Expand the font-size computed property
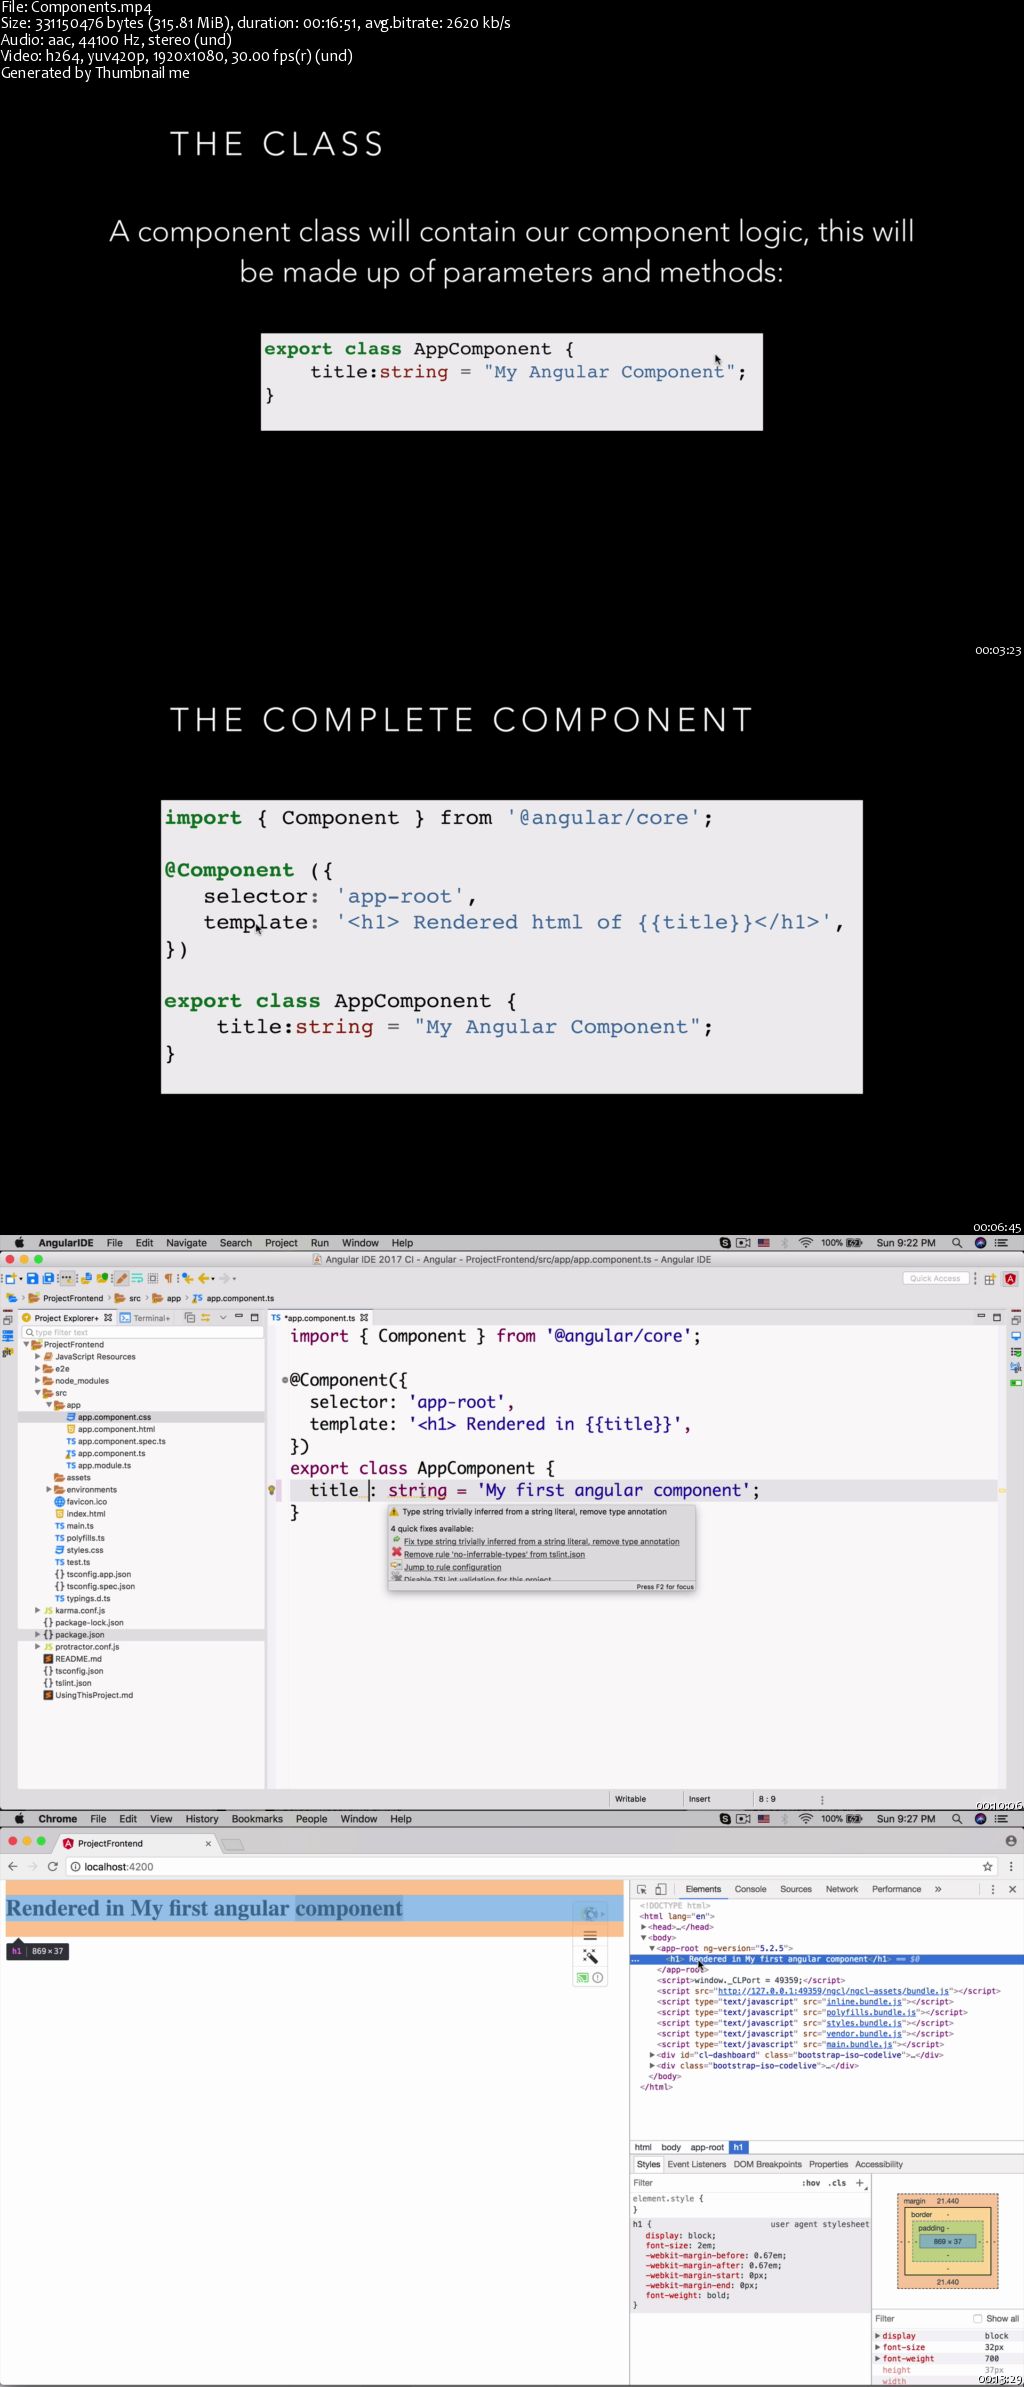The height and width of the screenshot is (2387, 1024). tap(878, 2347)
